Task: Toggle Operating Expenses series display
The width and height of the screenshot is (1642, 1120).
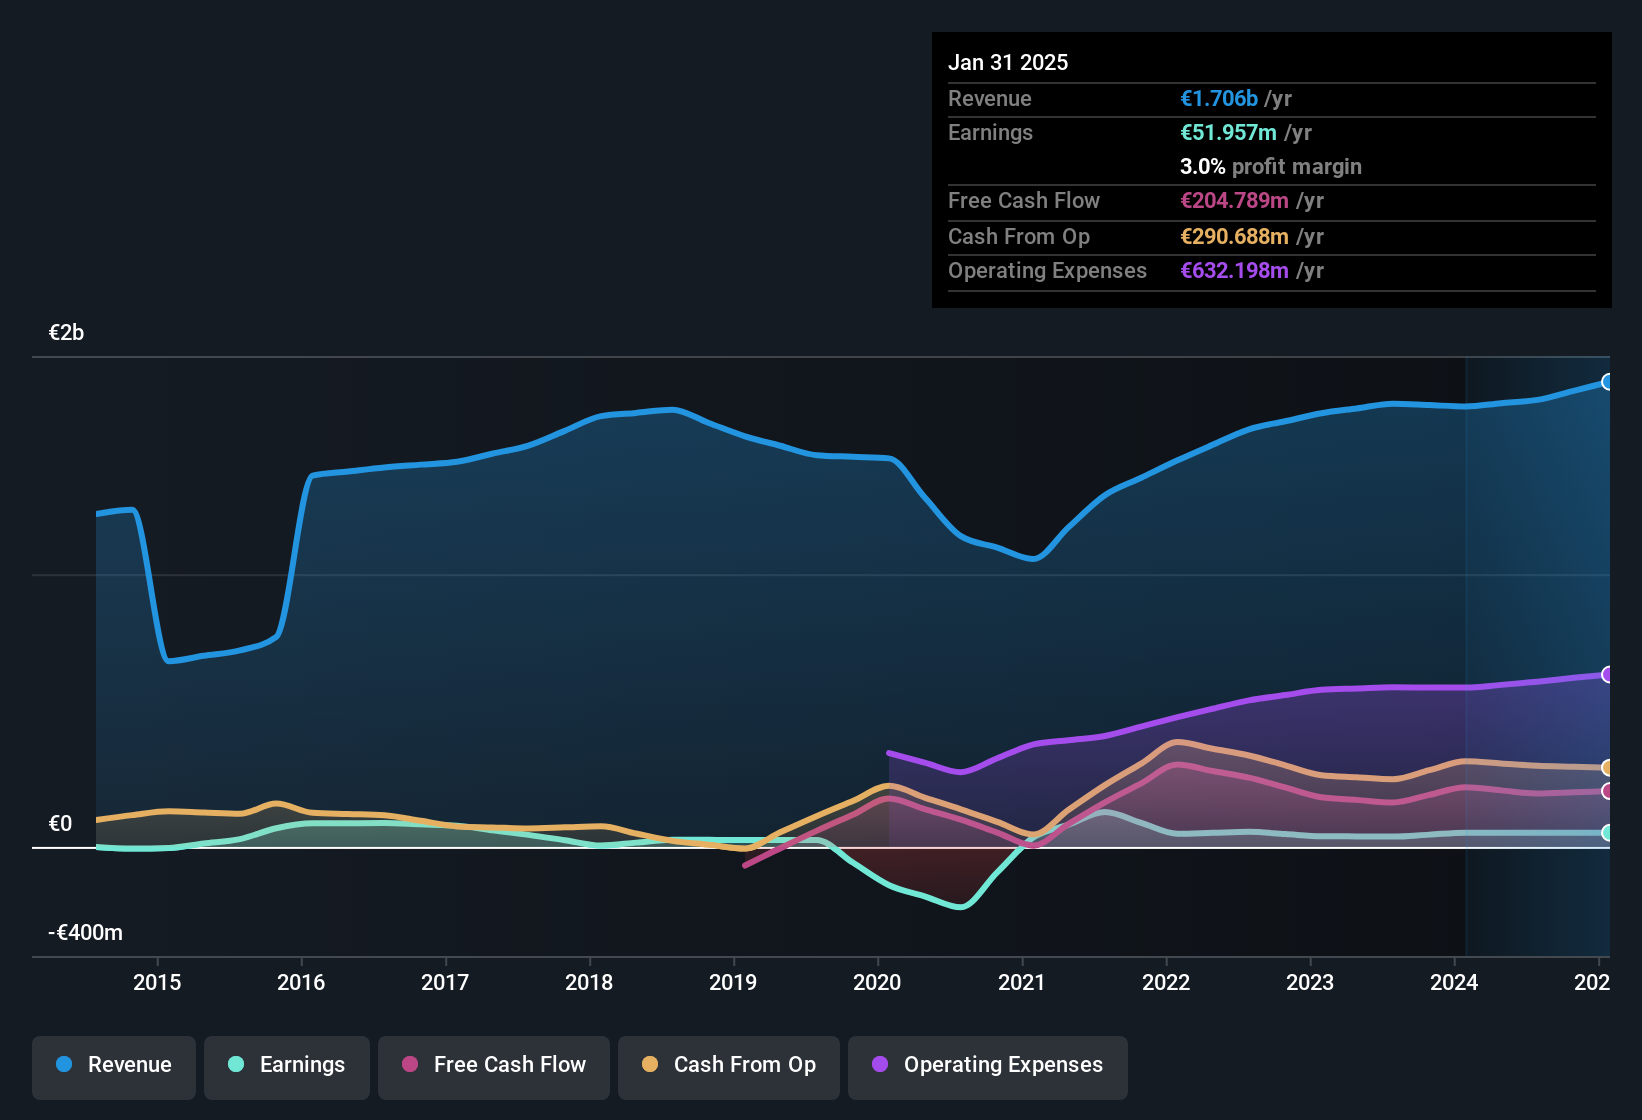Action: click(987, 1066)
